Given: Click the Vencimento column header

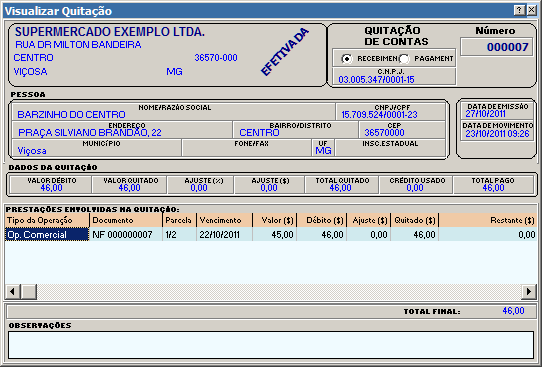Looking at the screenshot, I should point(225,220).
